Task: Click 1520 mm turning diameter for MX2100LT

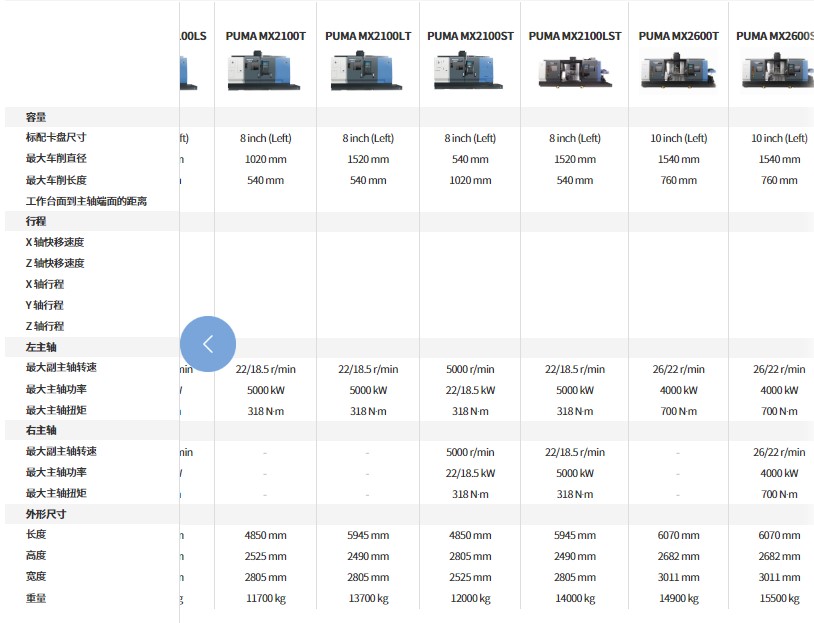Action: point(368,159)
